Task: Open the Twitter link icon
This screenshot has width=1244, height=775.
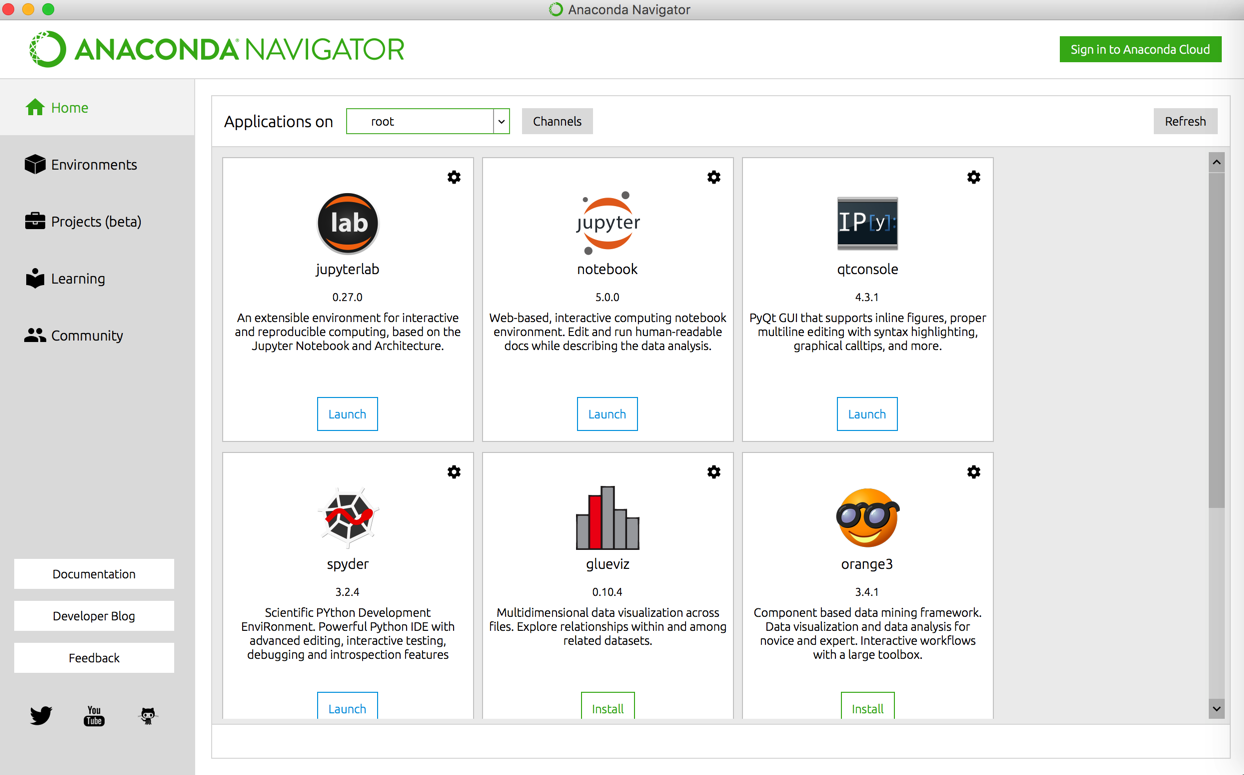Action: coord(41,716)
